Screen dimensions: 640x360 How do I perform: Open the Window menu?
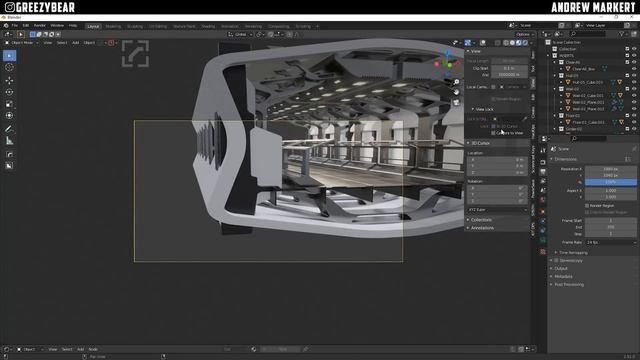57,25
